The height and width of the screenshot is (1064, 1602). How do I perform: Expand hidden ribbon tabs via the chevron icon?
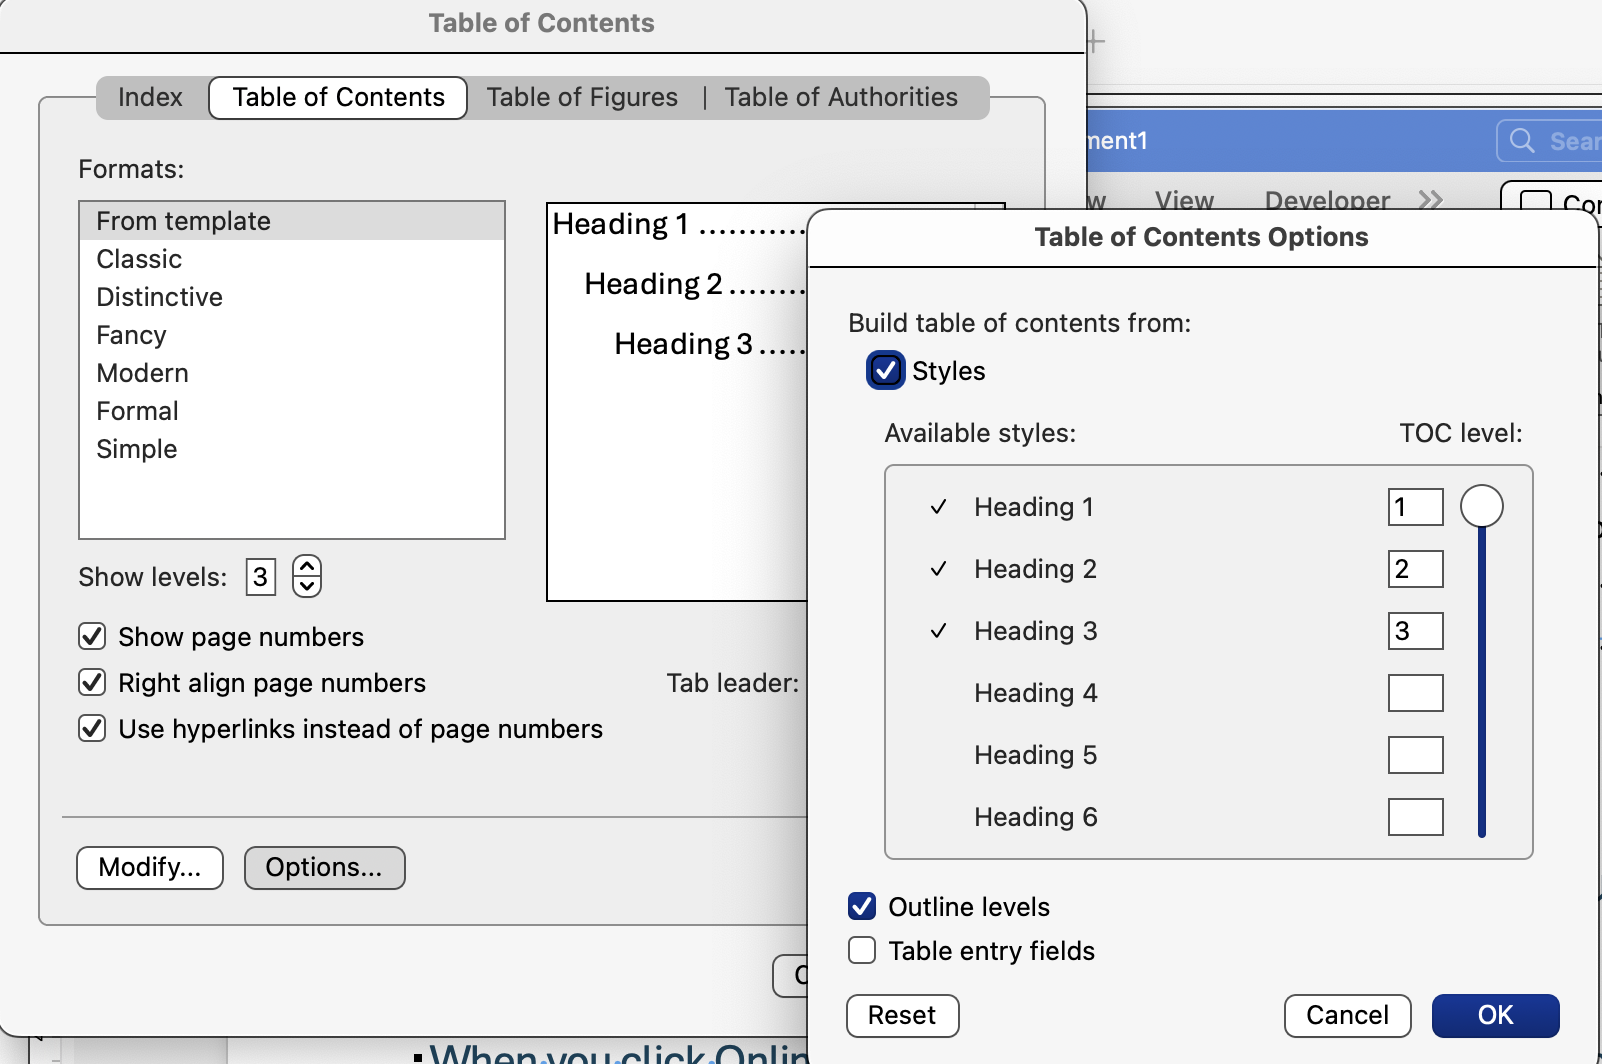tap(1431, 198)
